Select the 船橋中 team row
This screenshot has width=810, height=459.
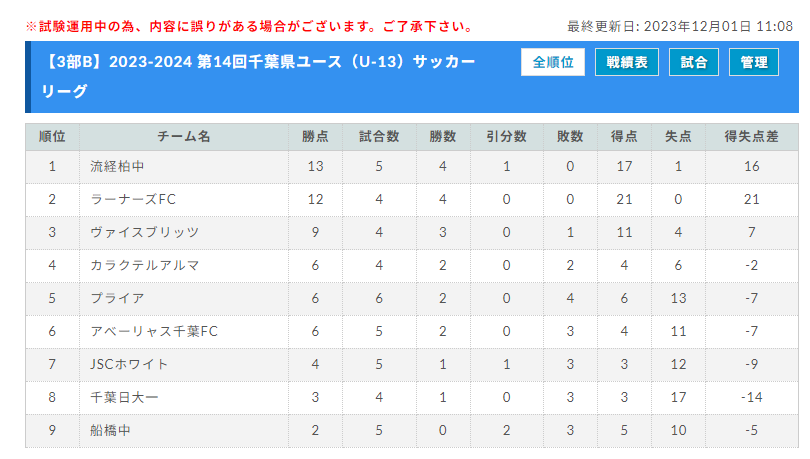[x=412, y=431]
